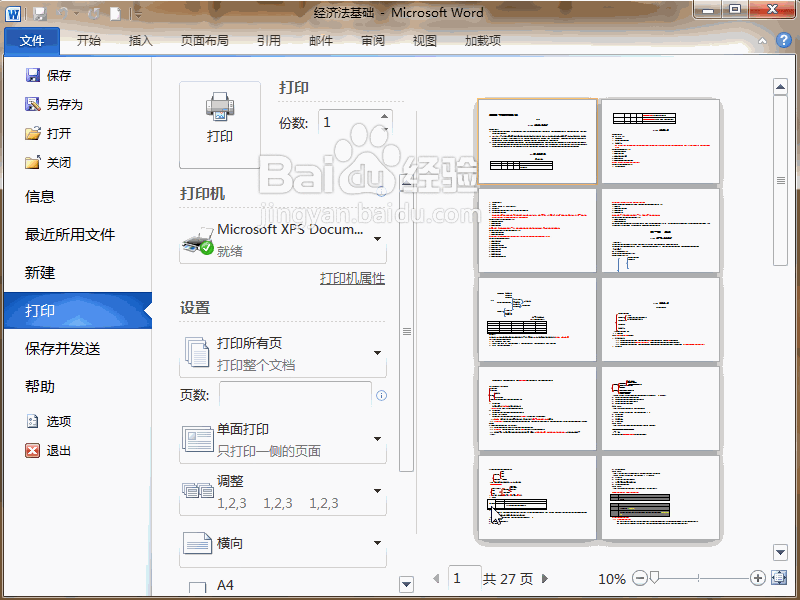
Task: Switch to the View tab
Action: pos(424,40)
